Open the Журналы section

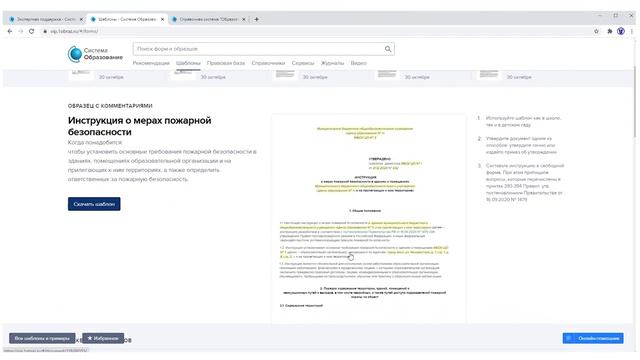[x=332, y=63]
